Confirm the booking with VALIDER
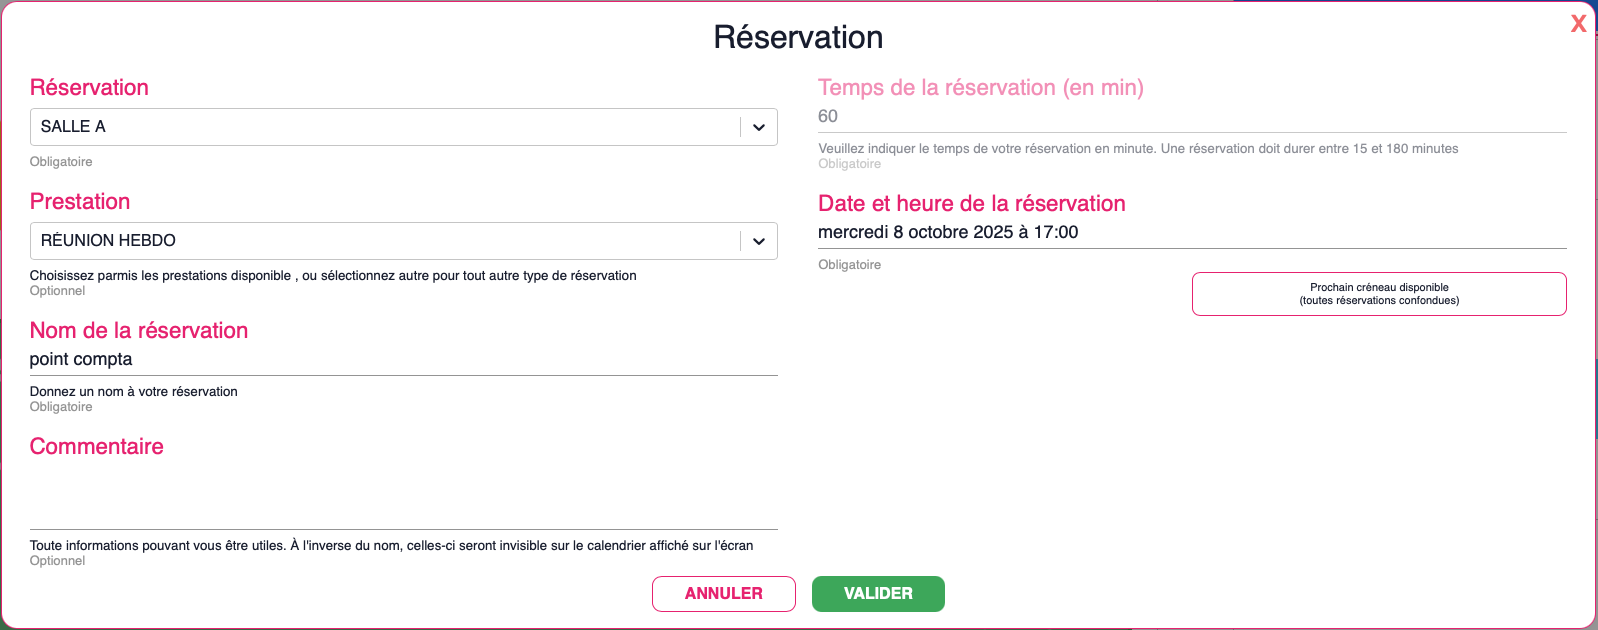The height and width of the screenshot is (630, 1598). click(x=878, y=594)
